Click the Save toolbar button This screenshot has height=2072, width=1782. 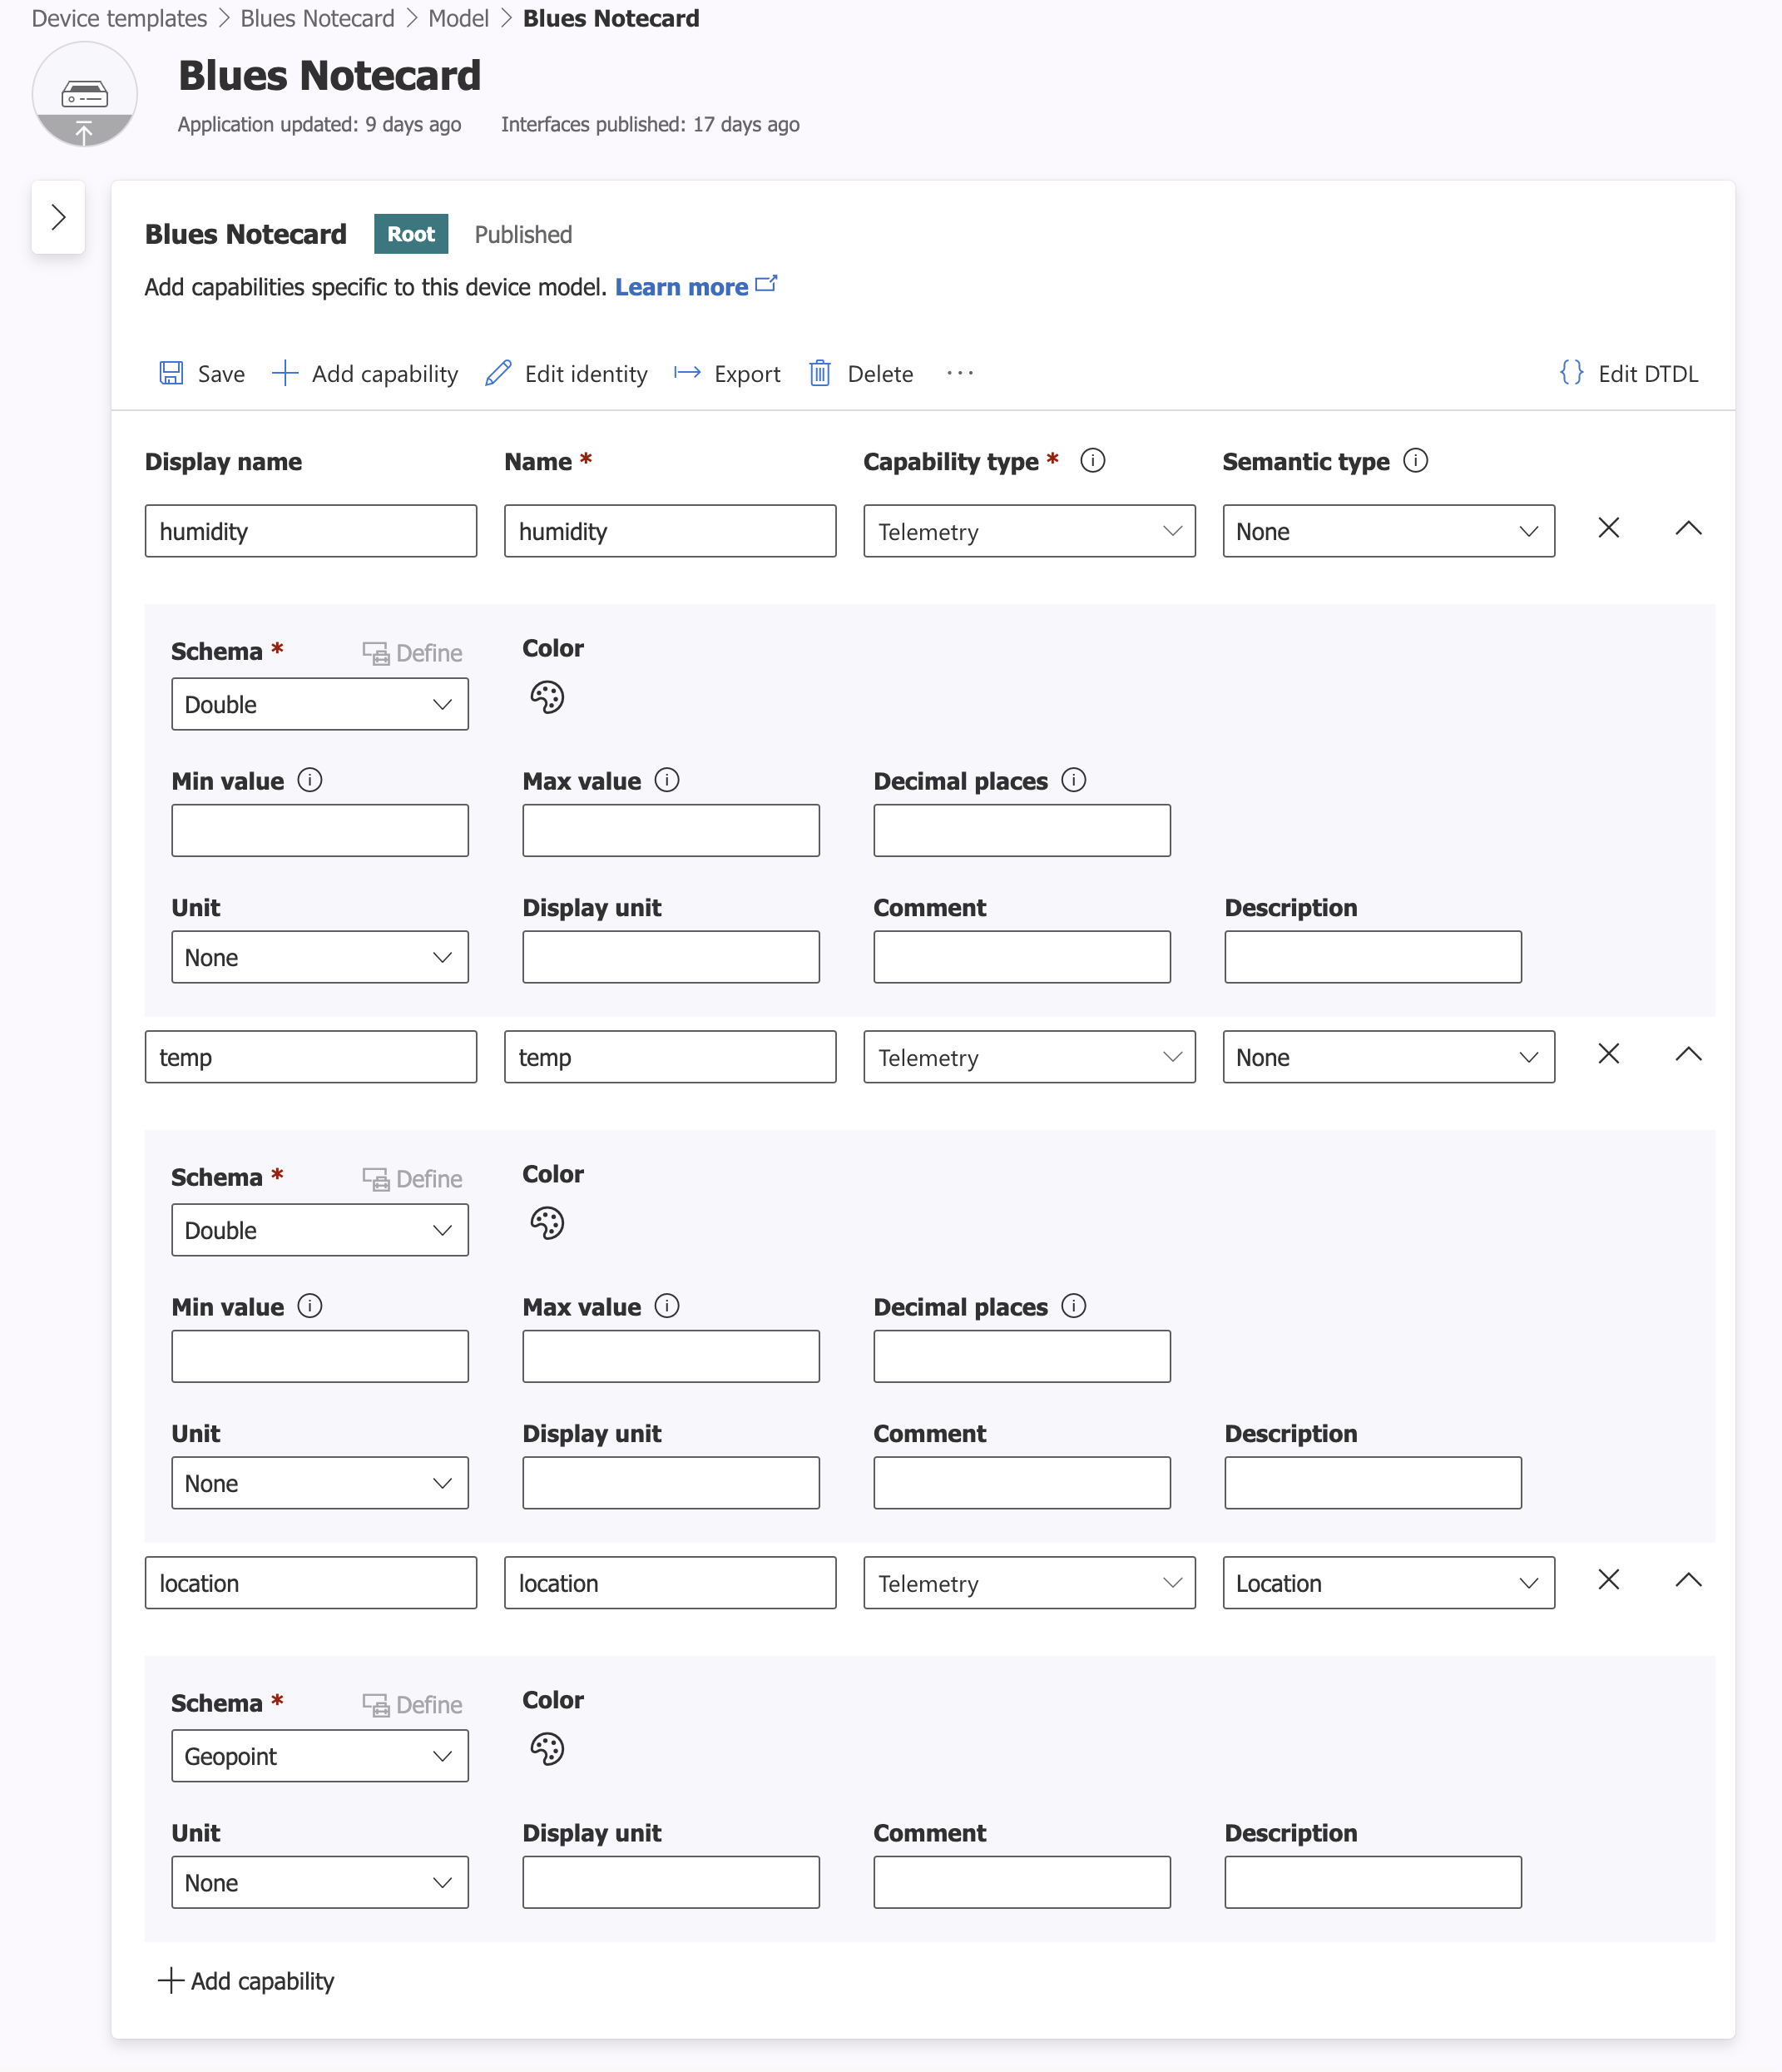(201, 374)
